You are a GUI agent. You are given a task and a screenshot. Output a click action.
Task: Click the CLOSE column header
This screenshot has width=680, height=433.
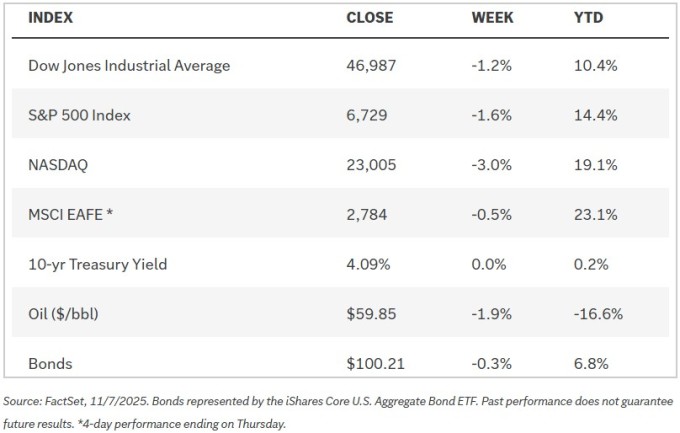pyautogui.click(x=369, y=18)
